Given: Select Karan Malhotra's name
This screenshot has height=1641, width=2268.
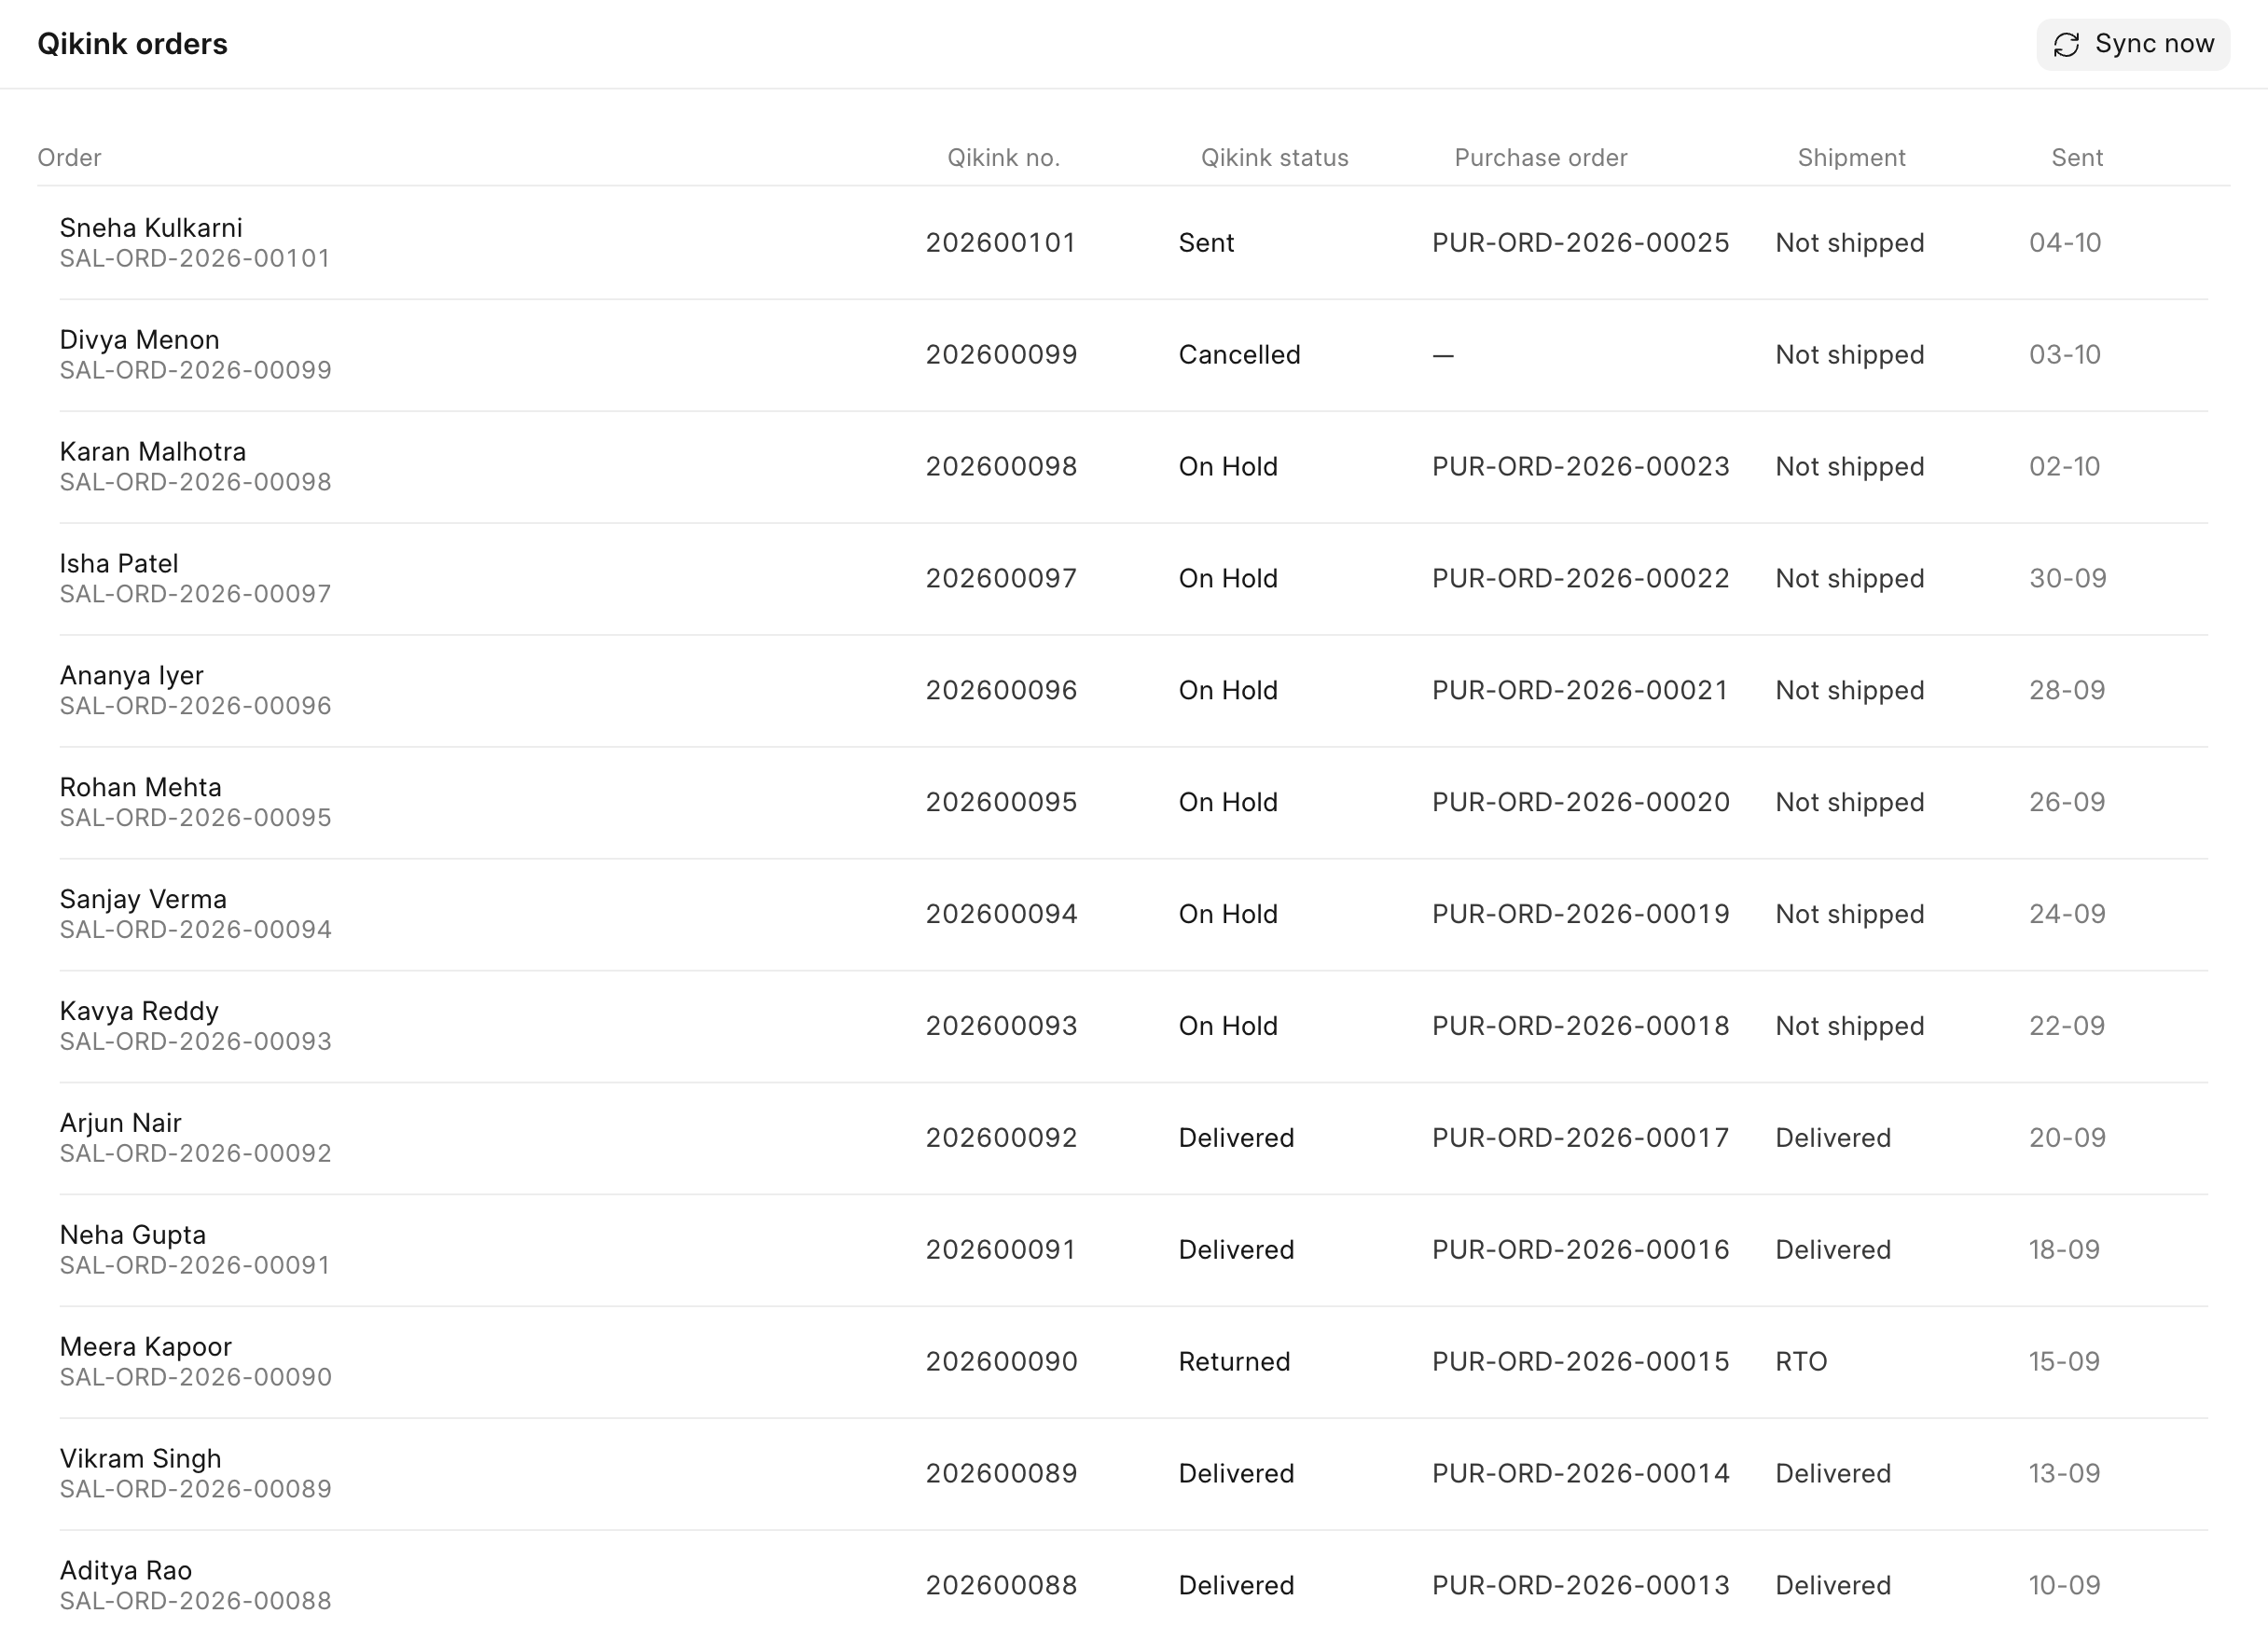Looking at the screenshot, I should 153,452.
